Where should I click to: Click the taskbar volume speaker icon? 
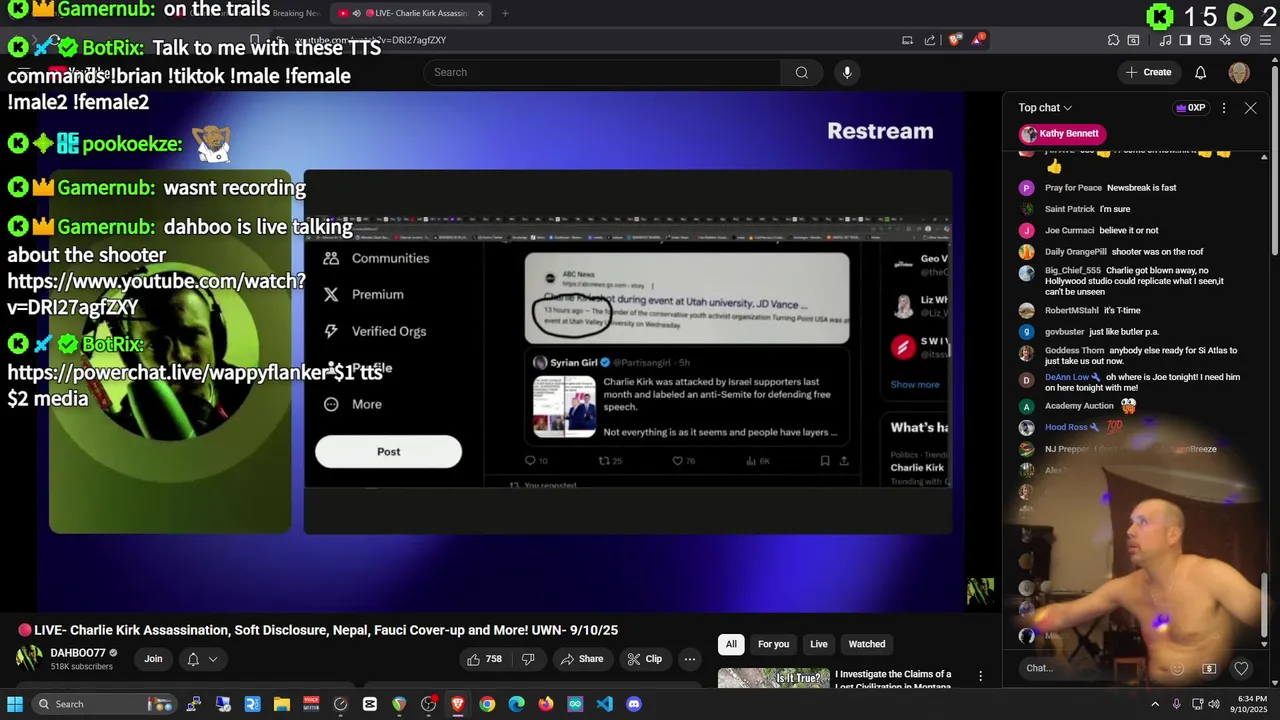(x=1214, y=704)
